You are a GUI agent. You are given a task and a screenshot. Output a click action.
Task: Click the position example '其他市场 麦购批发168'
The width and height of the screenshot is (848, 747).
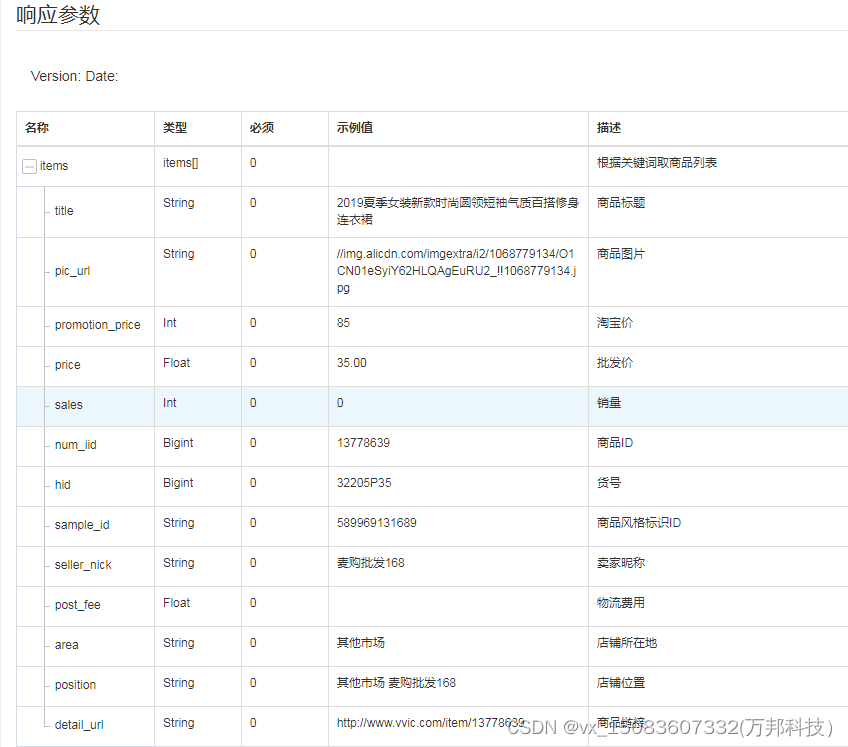pos(396,683)
